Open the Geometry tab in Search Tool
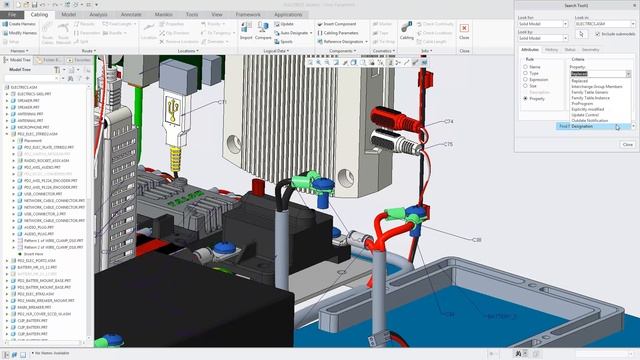Screen dimensions: 640x360 coord(590,50)
